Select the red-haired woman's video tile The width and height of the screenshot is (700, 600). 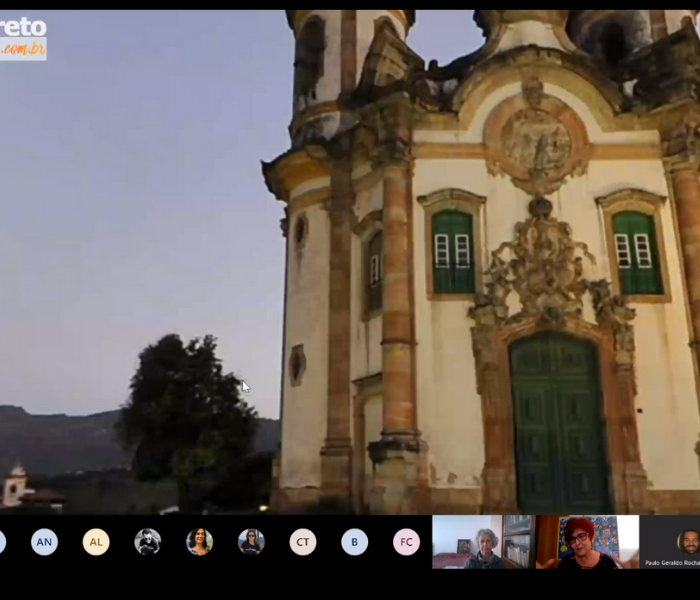tap(587, 542)
